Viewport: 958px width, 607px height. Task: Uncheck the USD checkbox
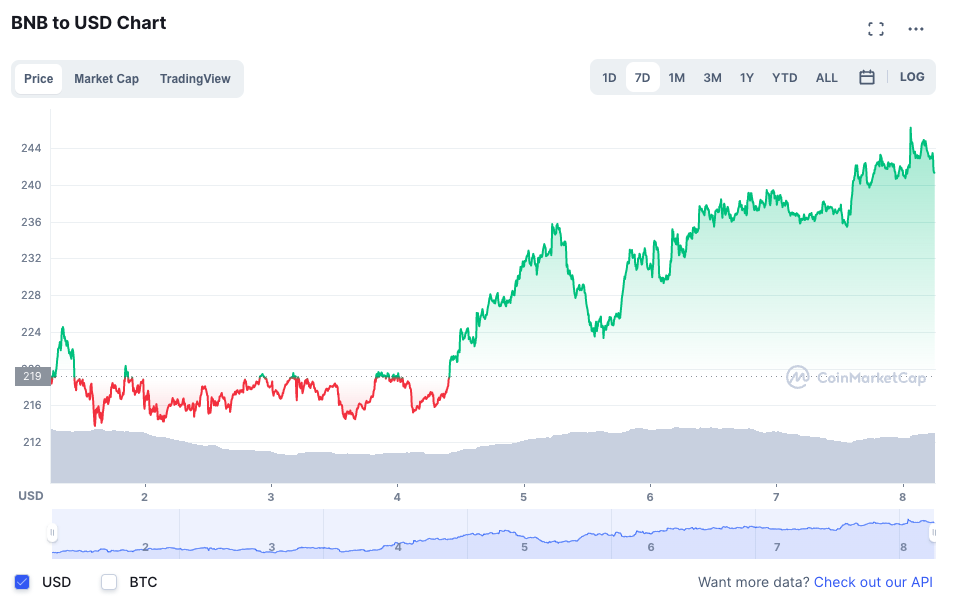(x=22, y=582)
